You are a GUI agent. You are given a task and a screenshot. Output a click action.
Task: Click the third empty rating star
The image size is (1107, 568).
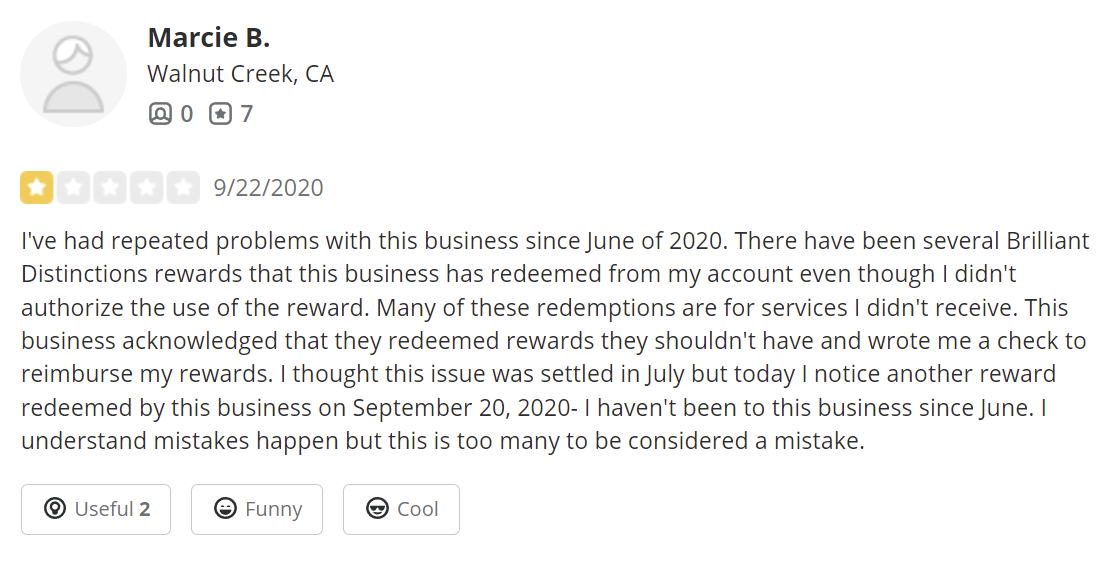point(110,188)
